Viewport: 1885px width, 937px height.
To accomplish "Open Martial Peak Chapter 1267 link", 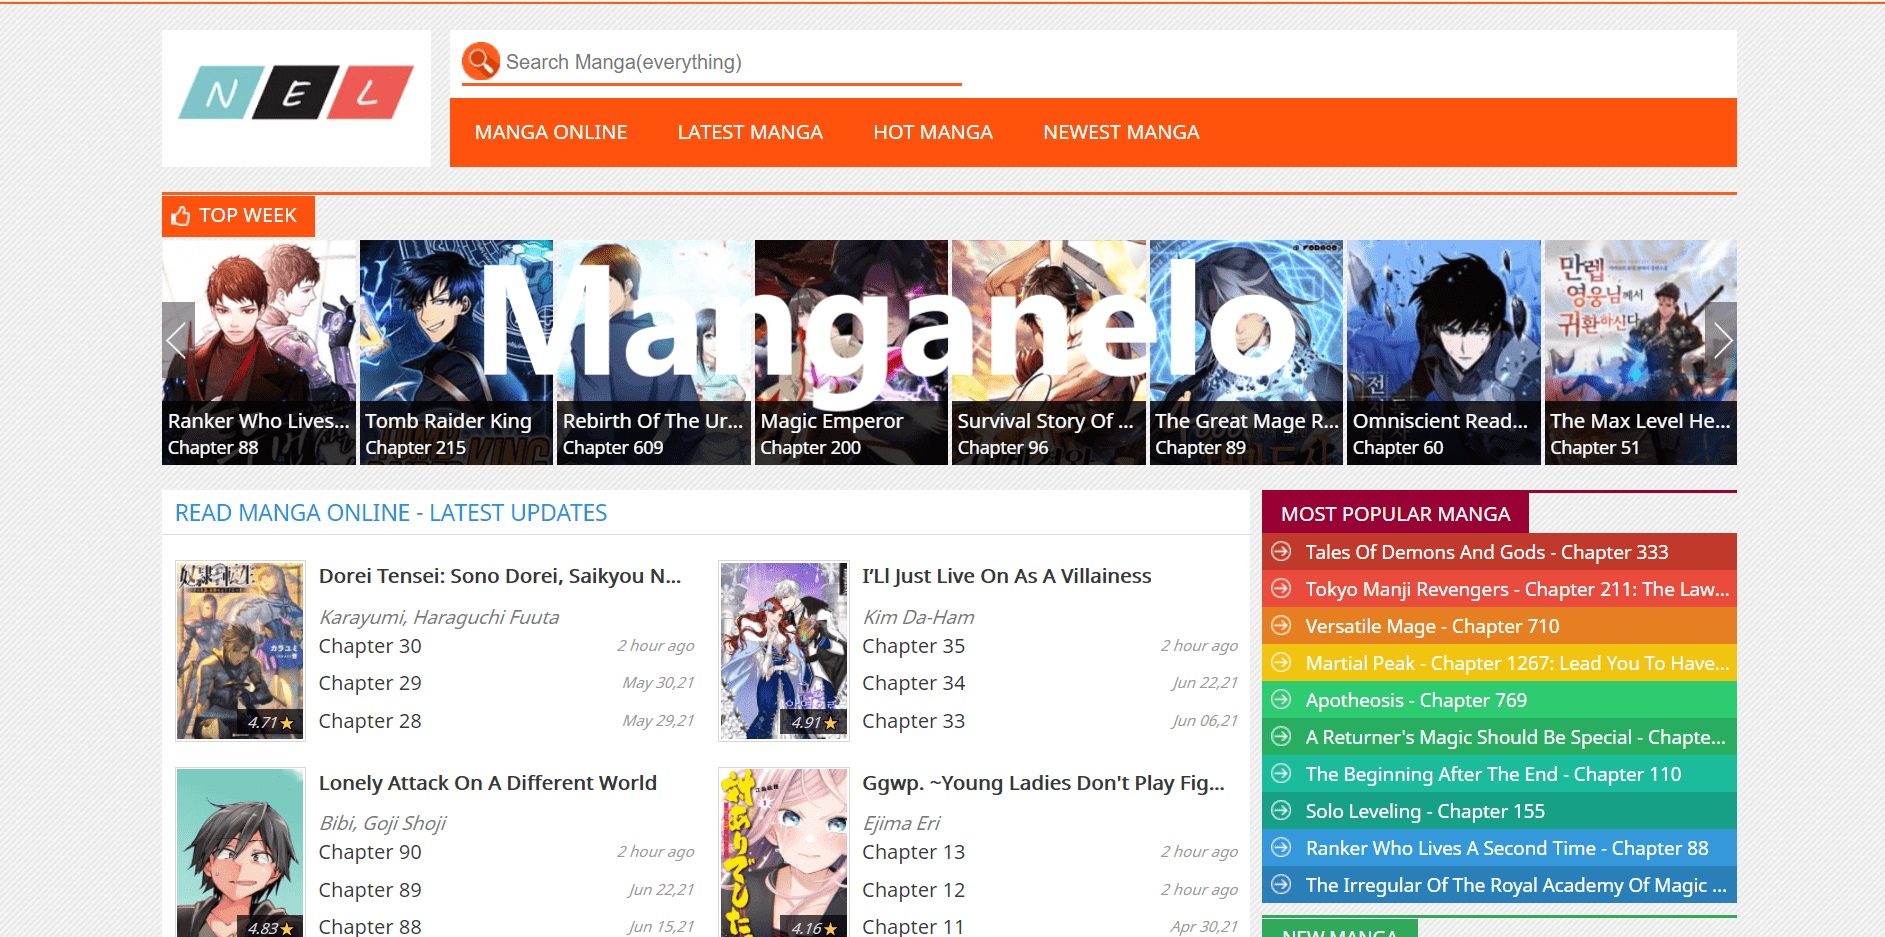I will coord(1517,663).
